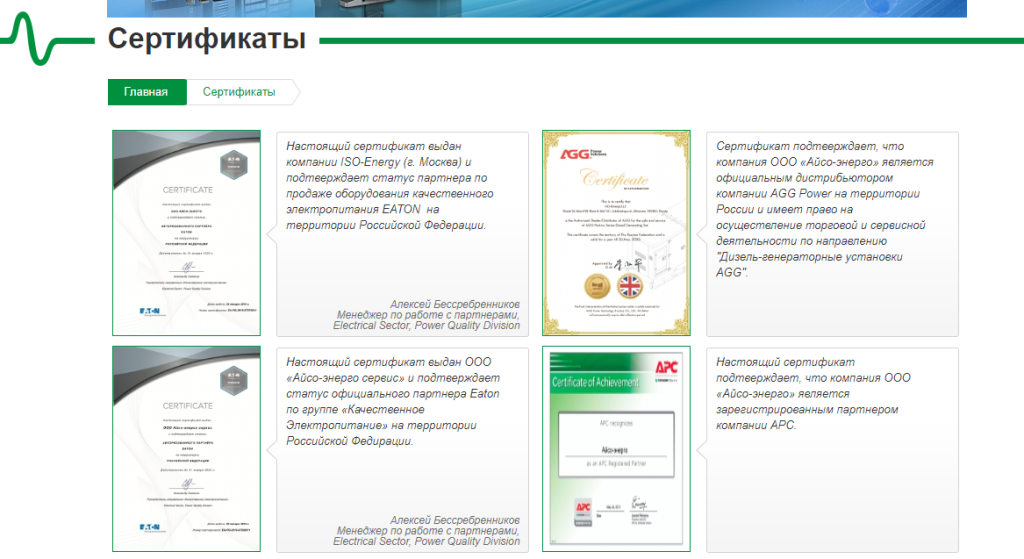Open the ISO-Energy EATON certificate thumbnail
The image size is (1024, 559).
click(x=186, y=233)
